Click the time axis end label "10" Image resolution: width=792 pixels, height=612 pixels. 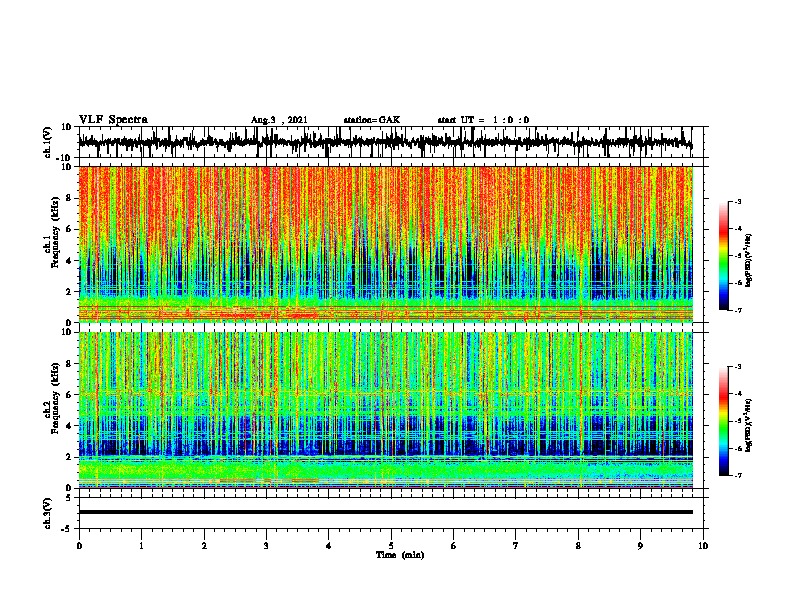click(703, 546)
